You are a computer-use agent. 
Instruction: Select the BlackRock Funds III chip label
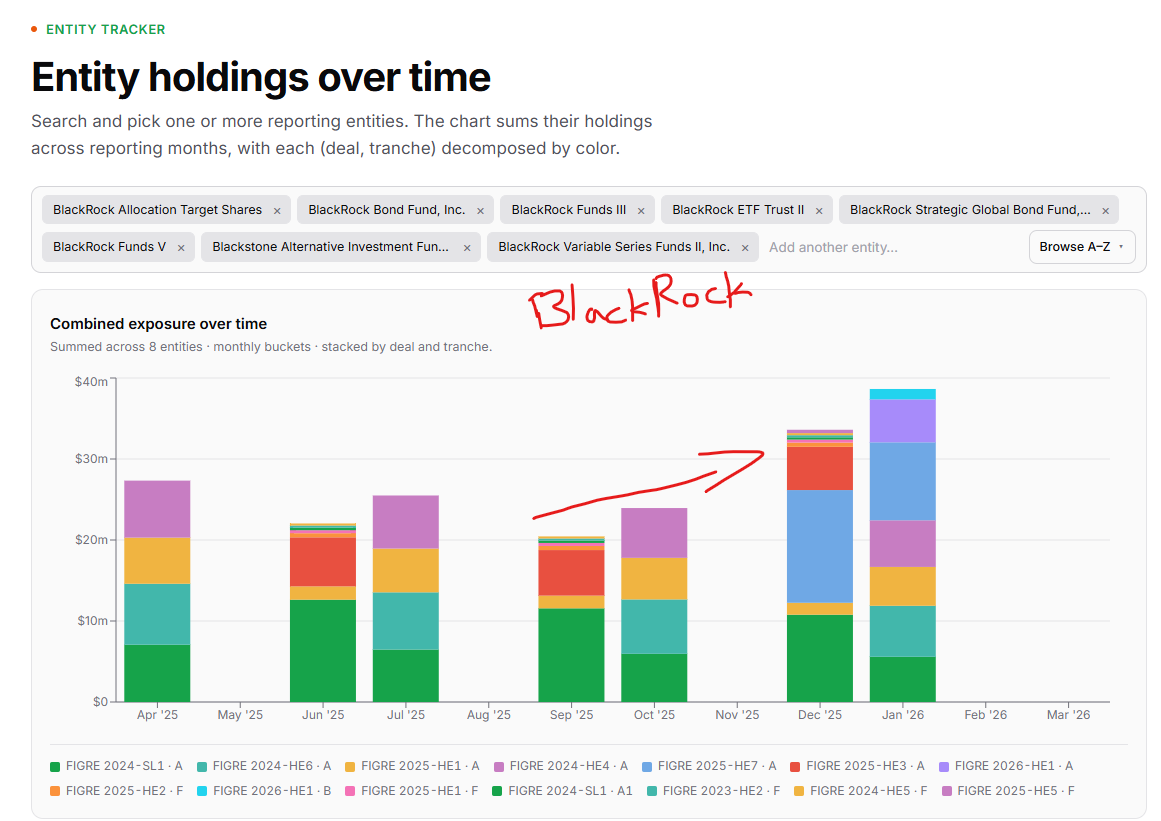click(569, 210)
